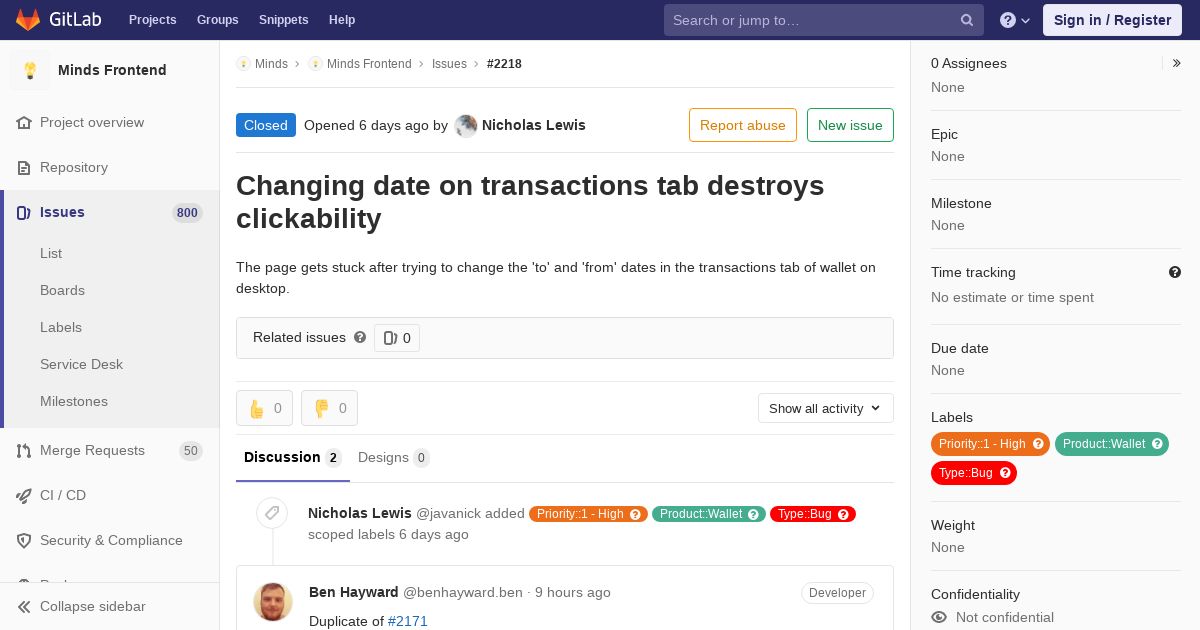Viewport: 1200px width, 630px height.
Task: Click the GitLab fox logo
Action: pyautogui.click(x=28, y=19)
